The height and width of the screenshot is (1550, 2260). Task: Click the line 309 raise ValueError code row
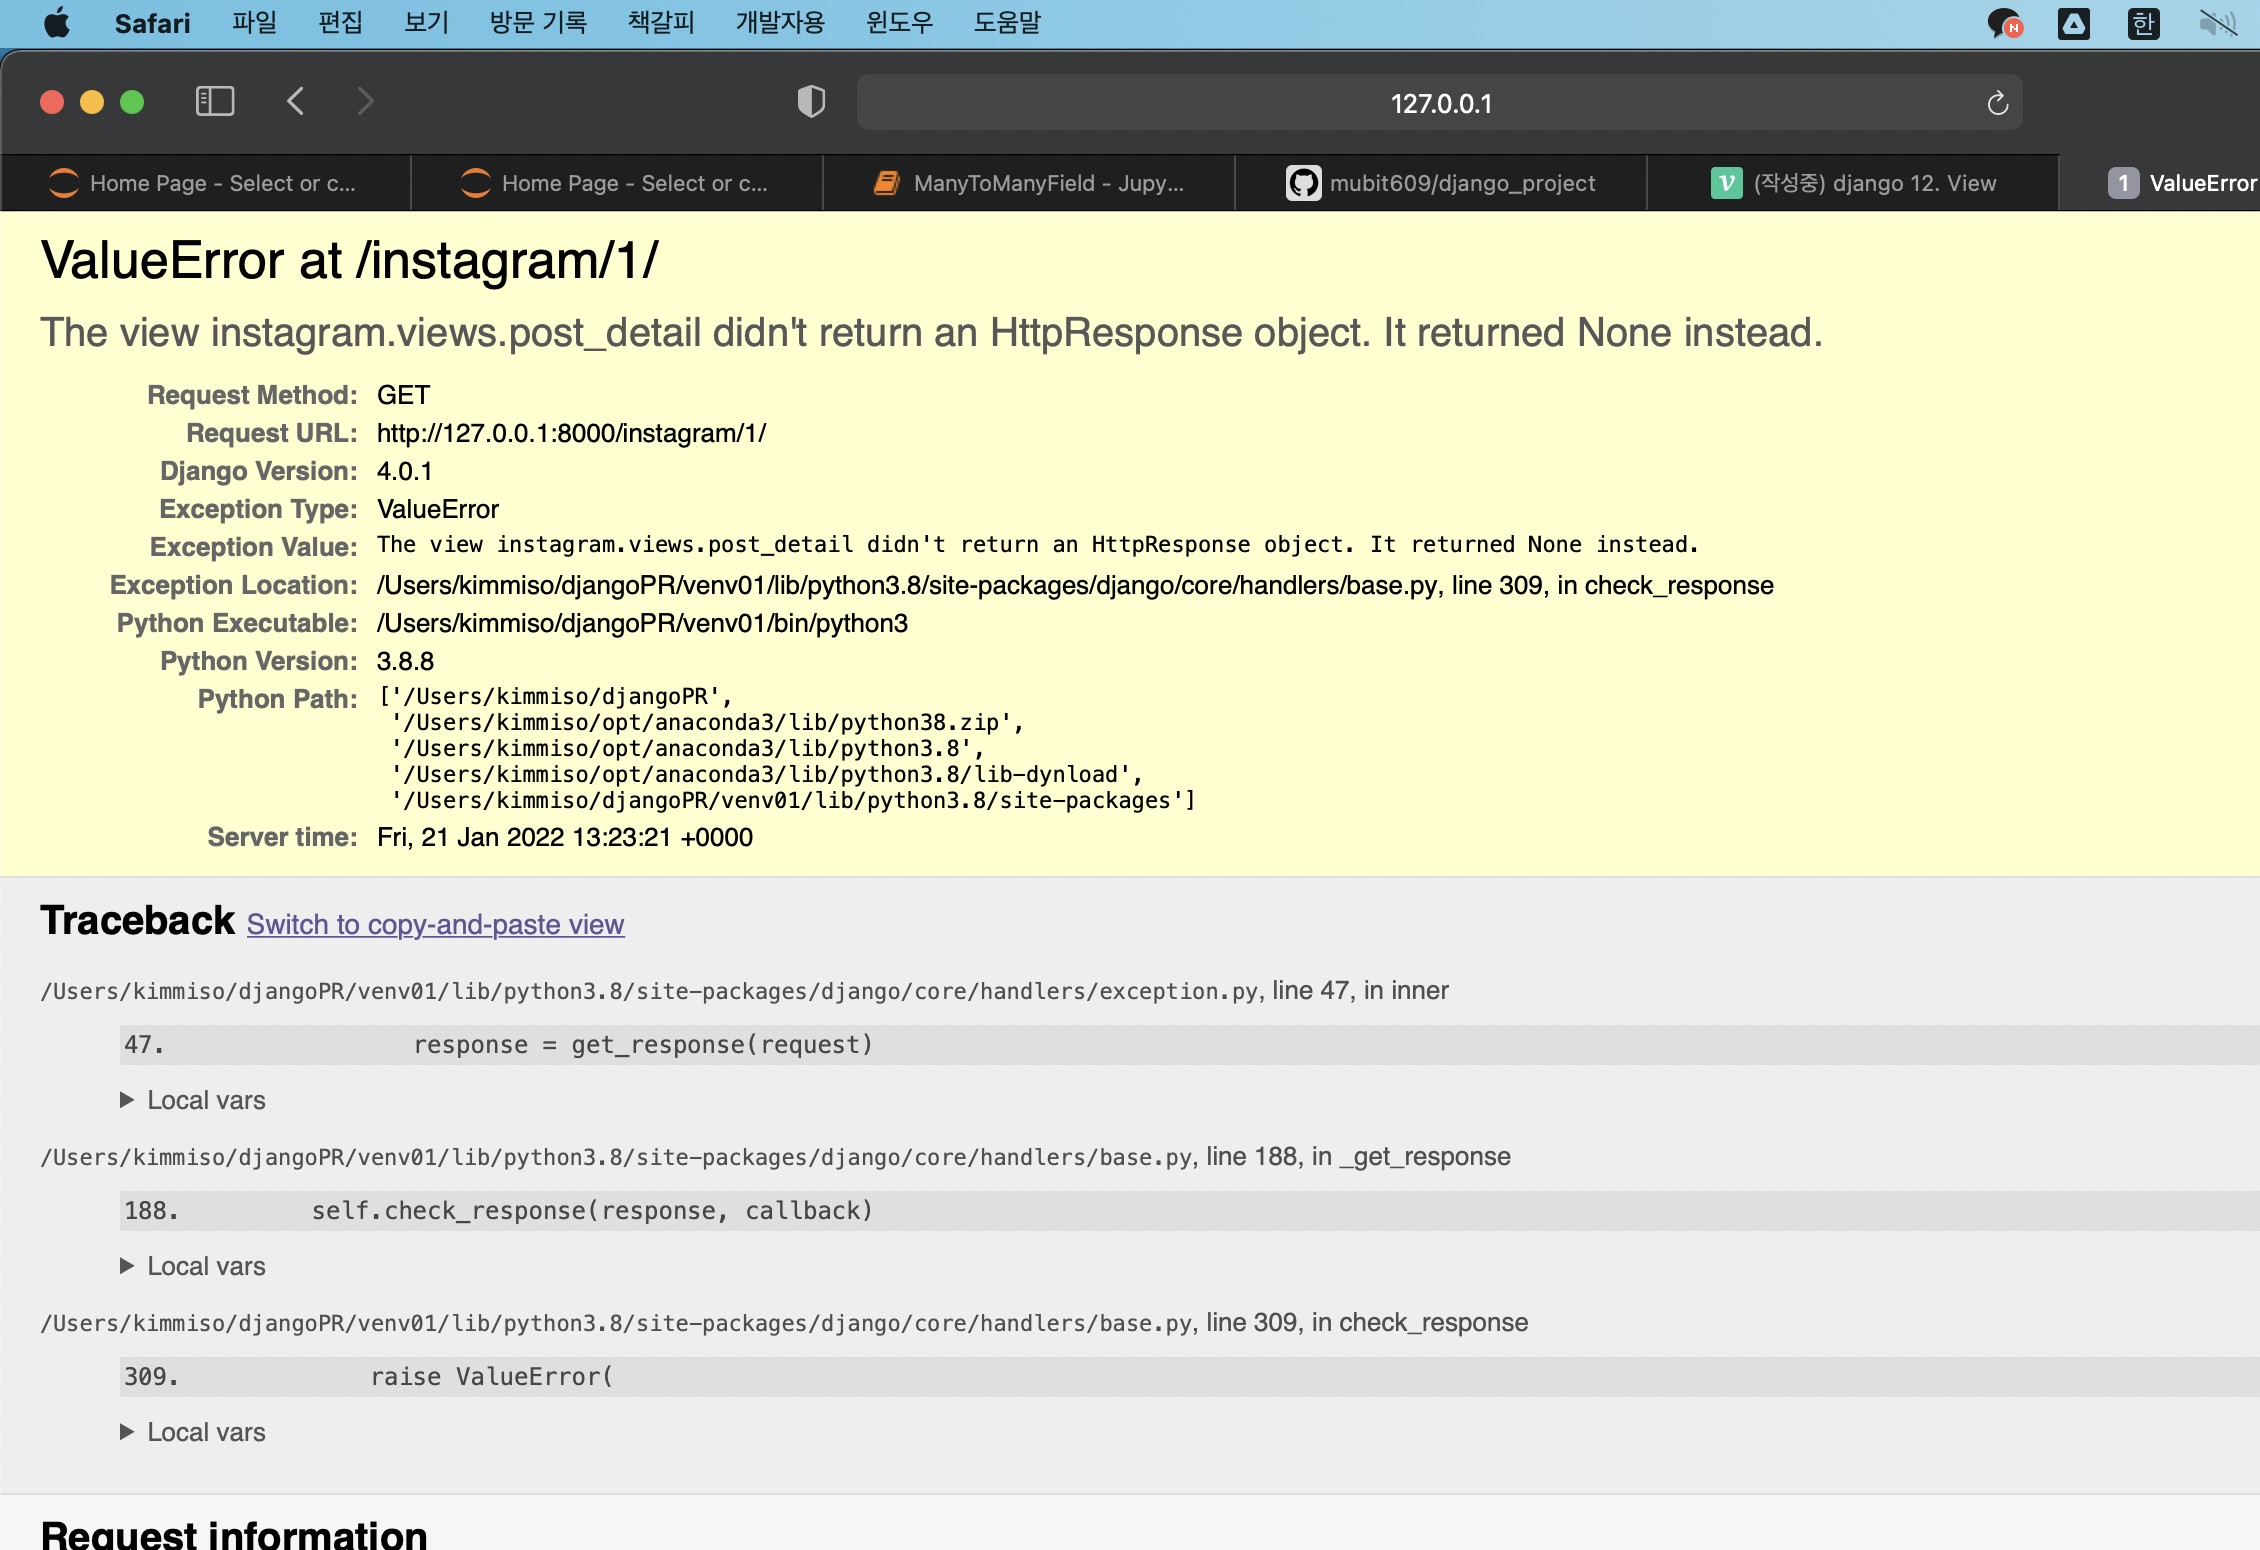coord(1188,1377)
